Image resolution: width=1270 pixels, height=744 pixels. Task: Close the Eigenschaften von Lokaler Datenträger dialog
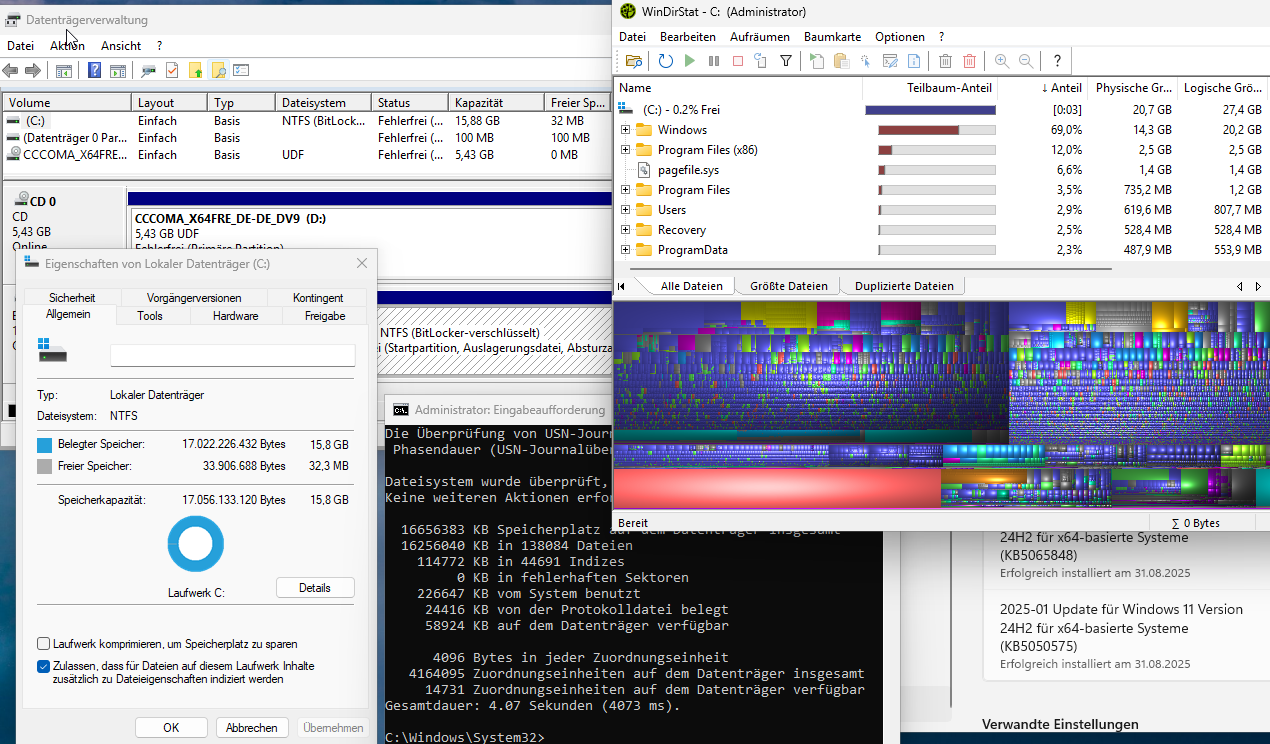[362, 263]
